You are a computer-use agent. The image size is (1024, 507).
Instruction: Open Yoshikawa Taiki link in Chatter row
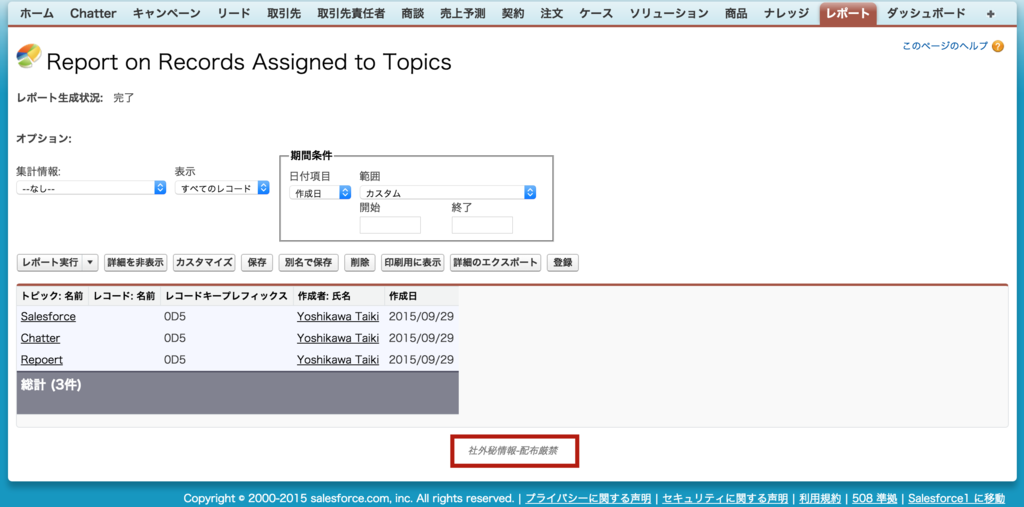(338, 338)
